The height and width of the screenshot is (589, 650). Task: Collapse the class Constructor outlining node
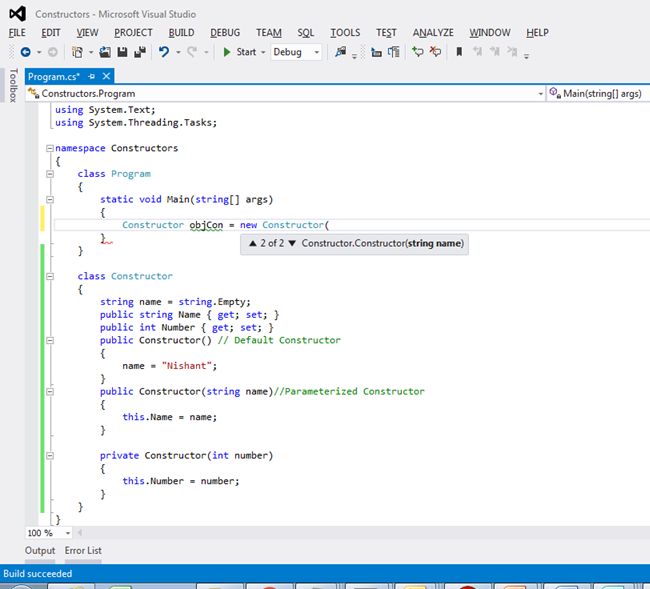click(49, 276)
